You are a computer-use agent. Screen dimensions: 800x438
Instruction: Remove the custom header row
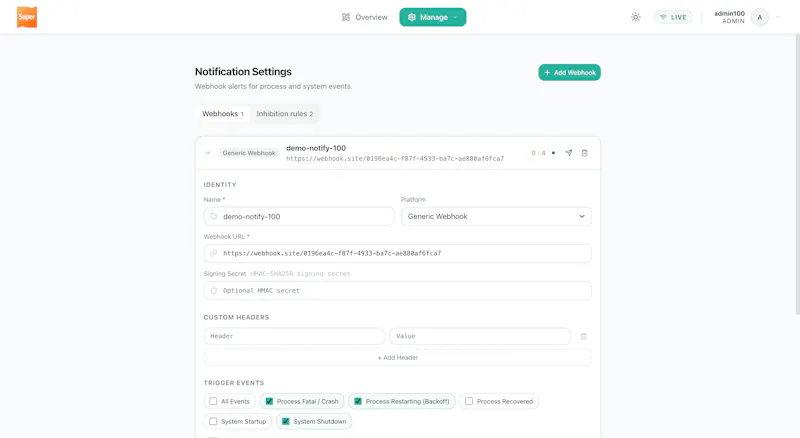tap(584, 336)
